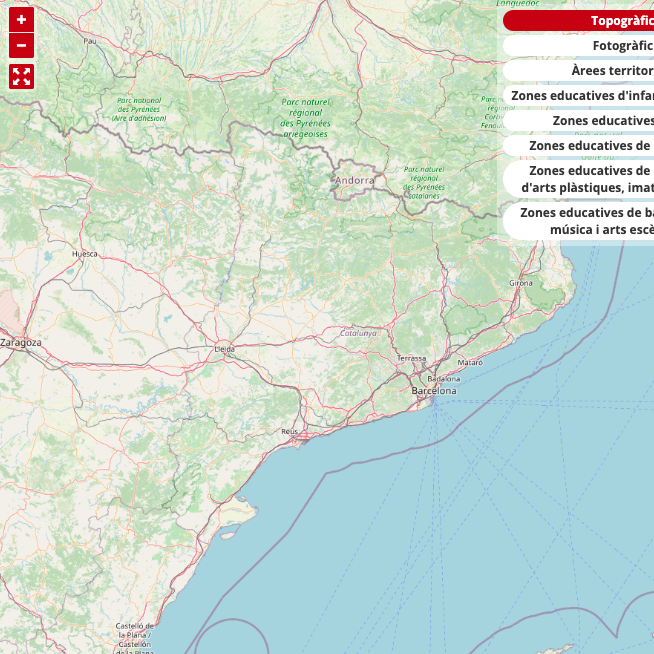Click the Mataró city label
This screenshot has width=654, height=654.
pyautogui.click(x=470, y=362)
